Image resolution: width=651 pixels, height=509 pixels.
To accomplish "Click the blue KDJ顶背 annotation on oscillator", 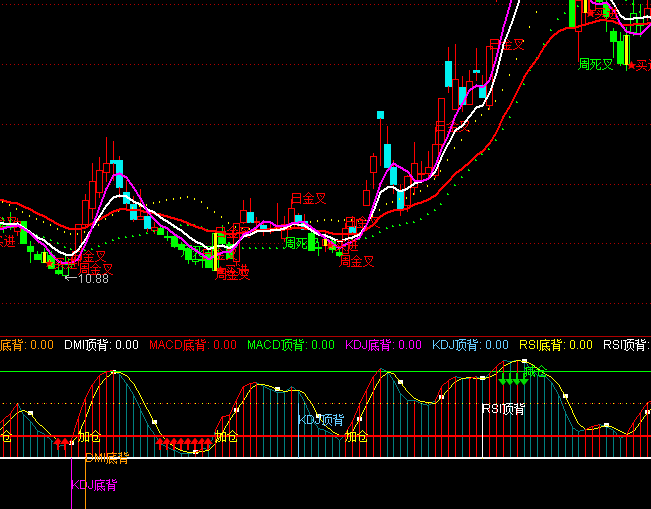I will (x=321, y=420).
